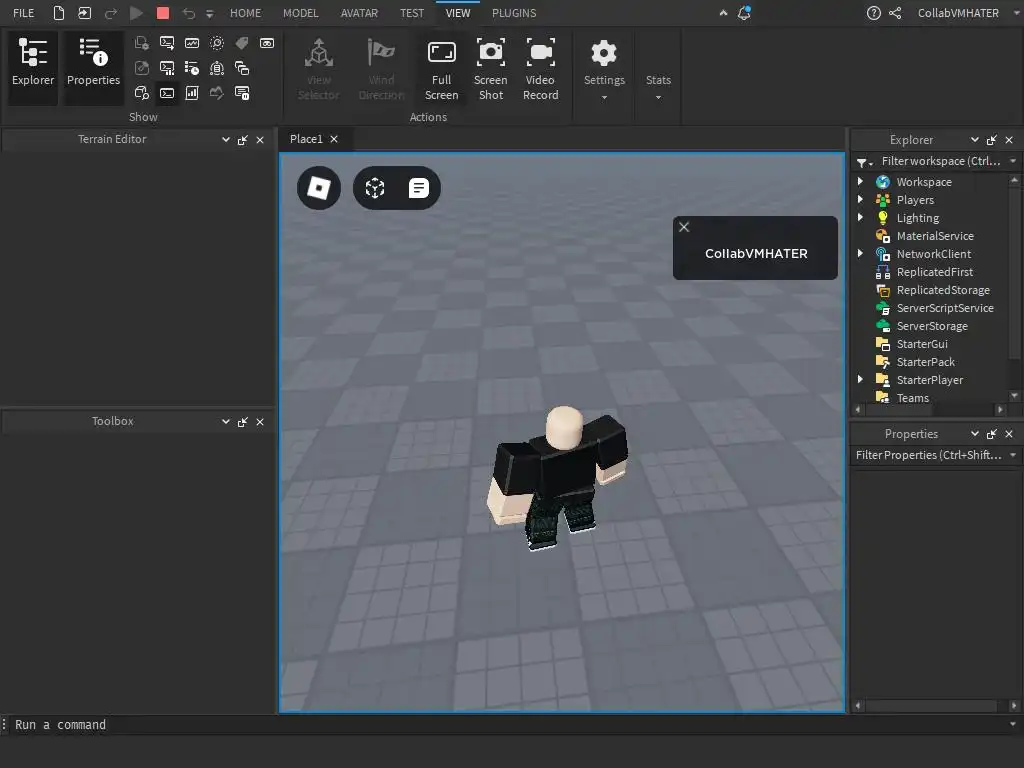The width and height of the screenshot is (1024, 768).
Task: Click the Explorer scrollbar down arrow
Action: pos(1014,396)
